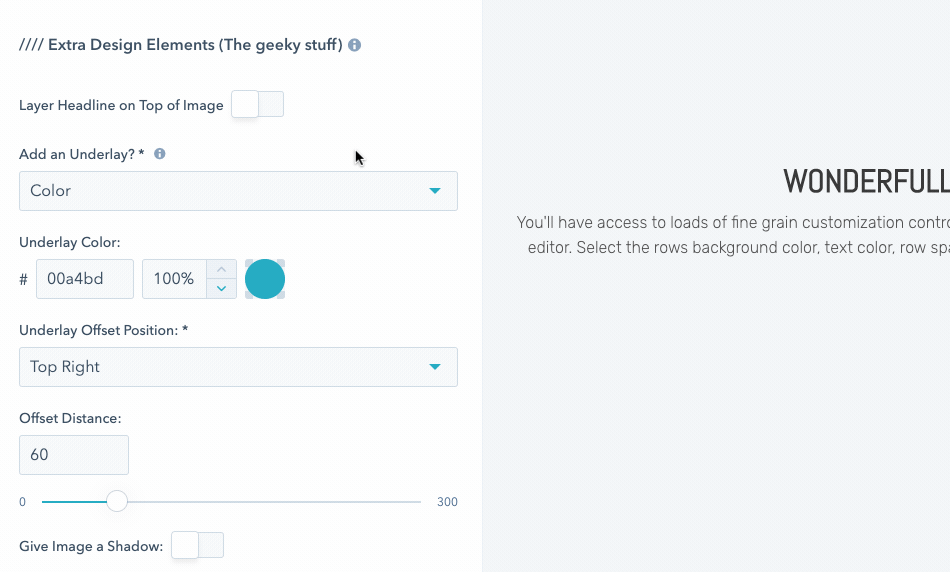Toggle Layer Headline on Top of Image

pyautogui.click(x=258, y=104)
